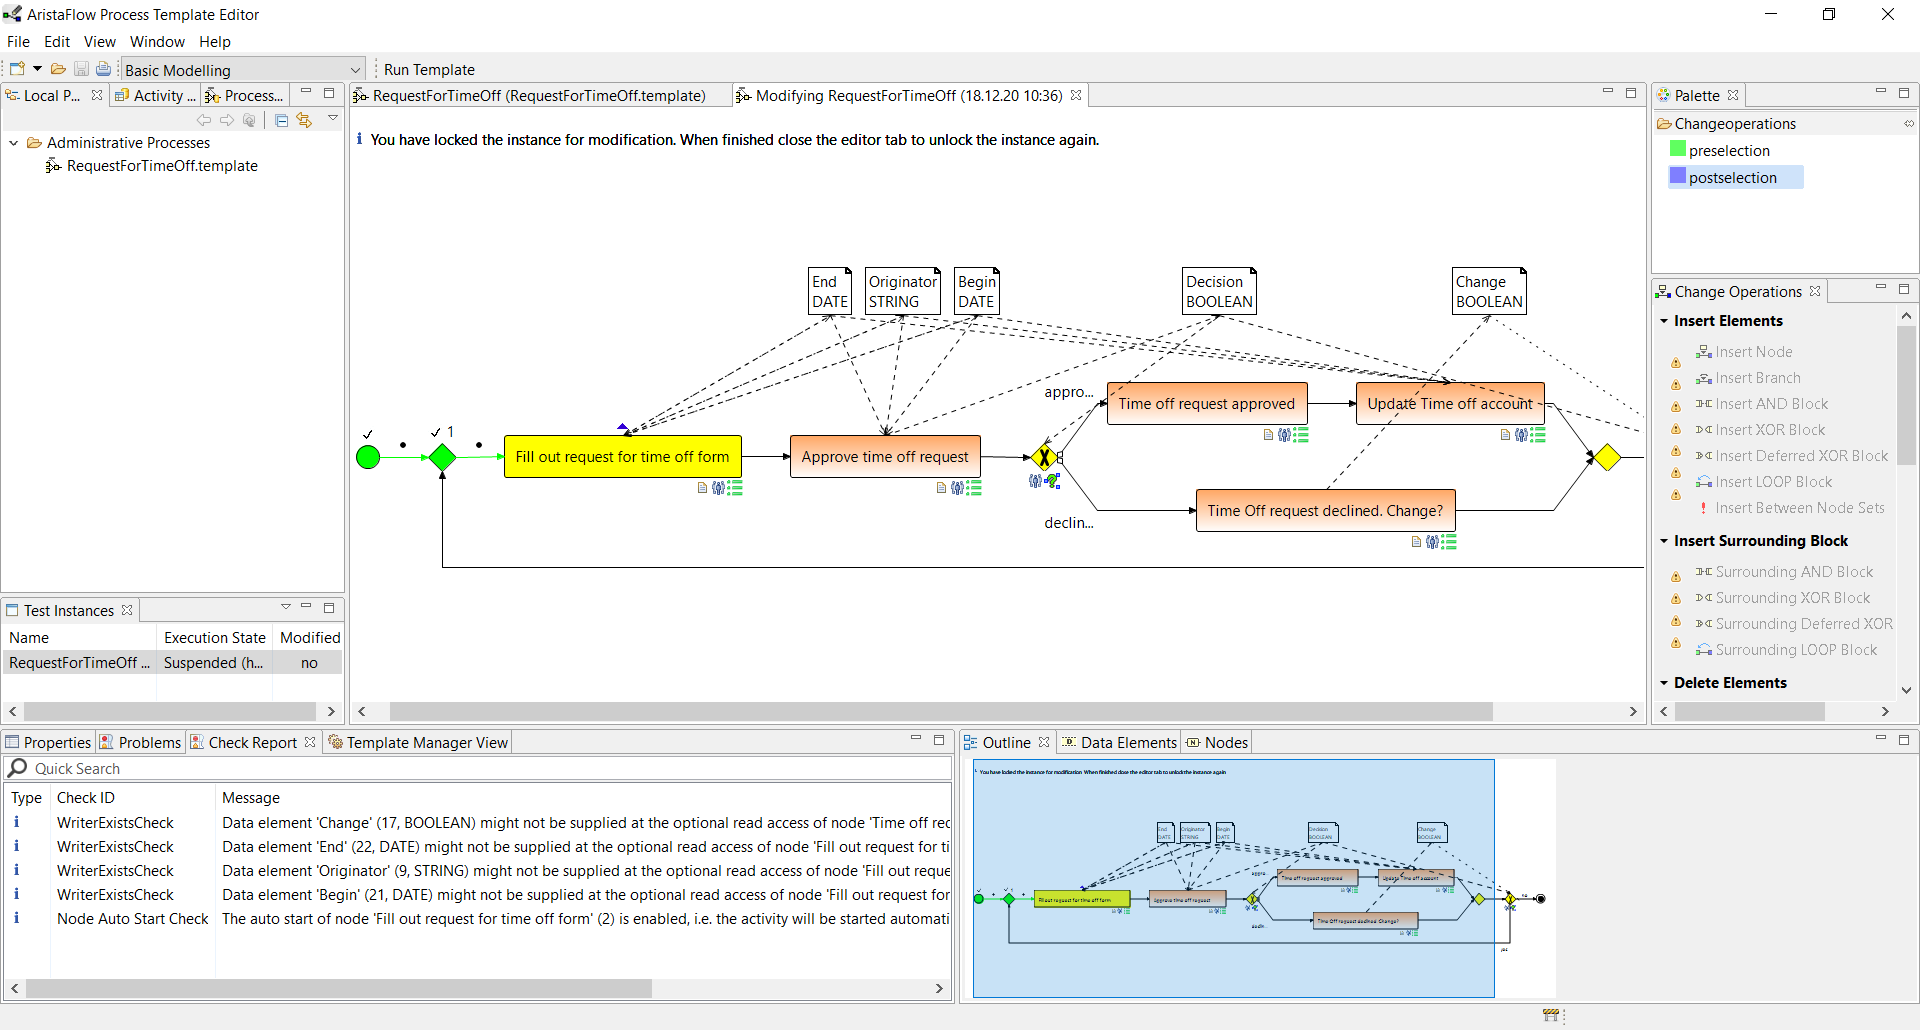The width and height of the screenshot is (1920, 1030).
Task: Click the Forward arrow in Local Processes view
Action: [x=227, y=120]
